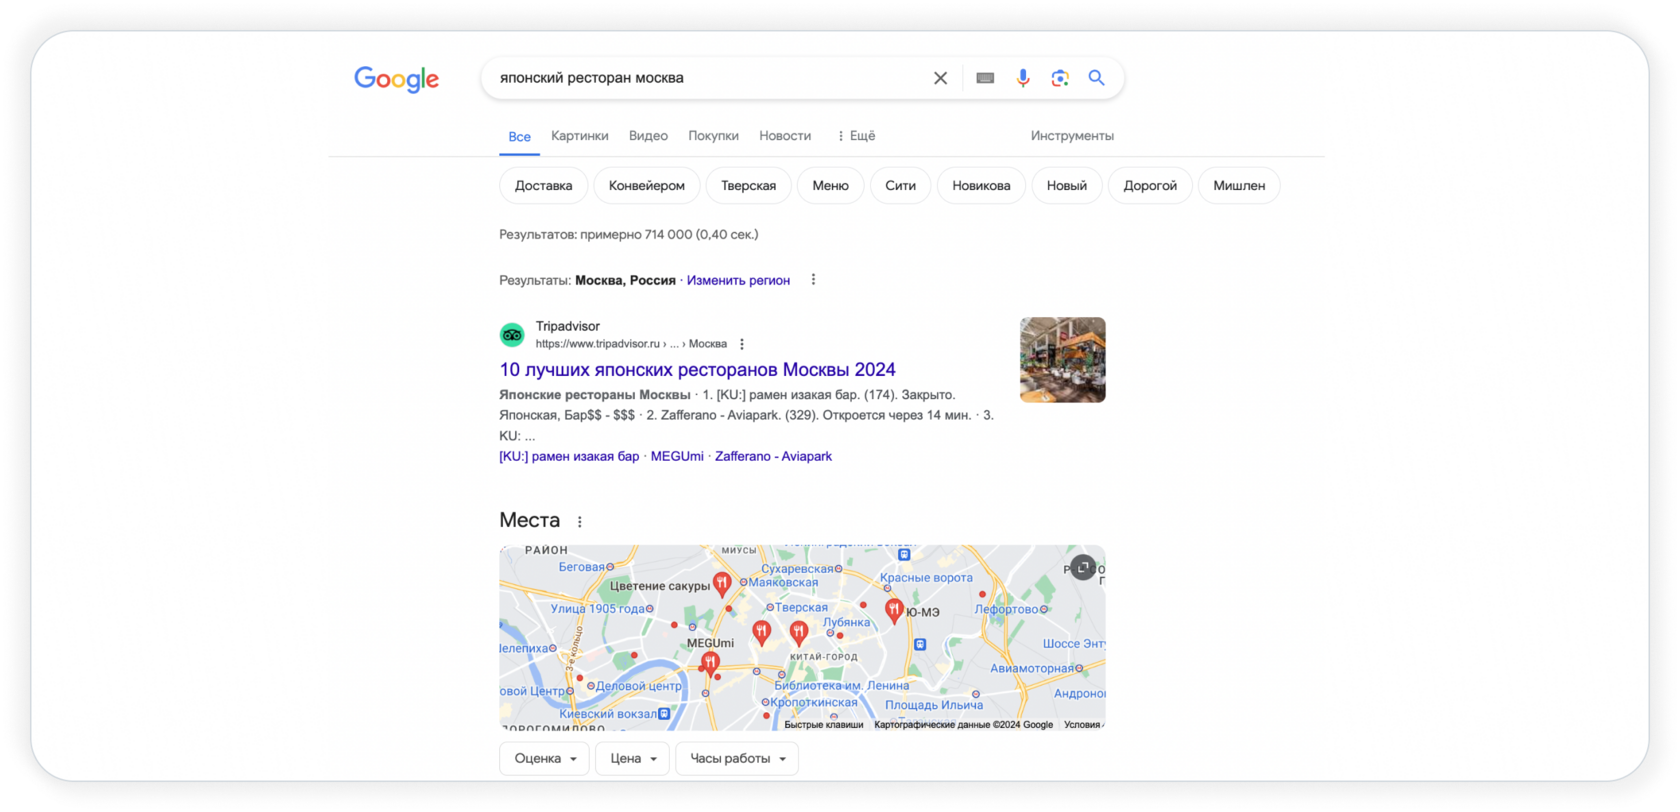Select the Новый filter chip
Viewport: 1680px width, 812px height.
point(1067,186)
